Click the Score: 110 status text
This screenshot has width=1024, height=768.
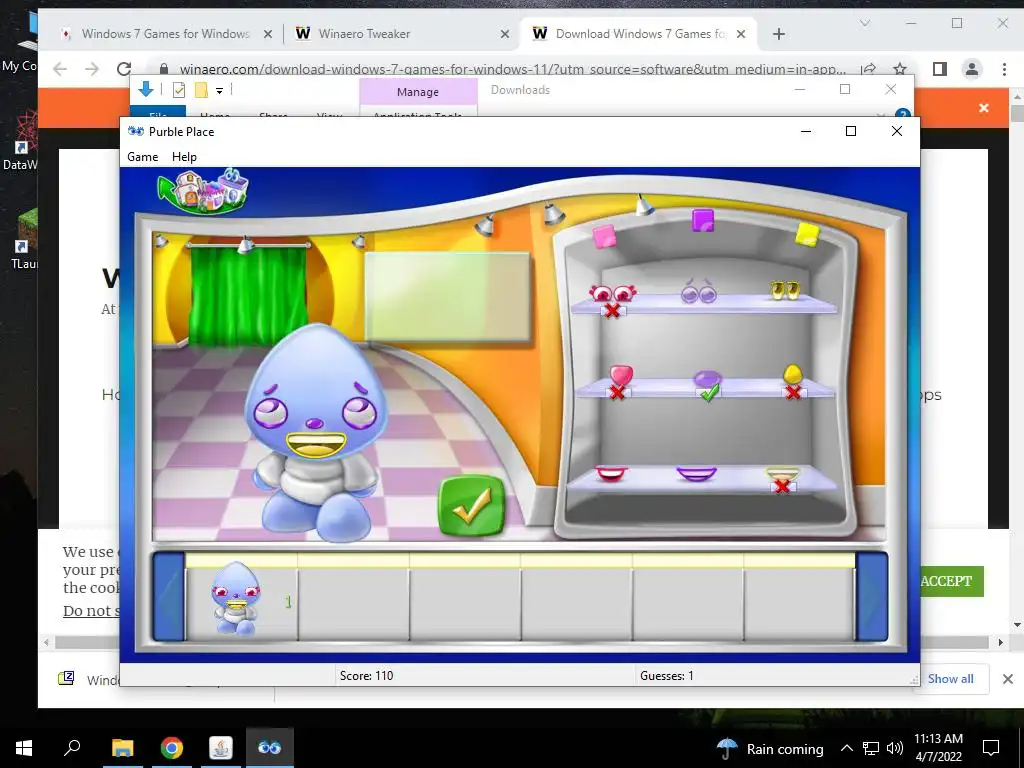click(366, 676)
